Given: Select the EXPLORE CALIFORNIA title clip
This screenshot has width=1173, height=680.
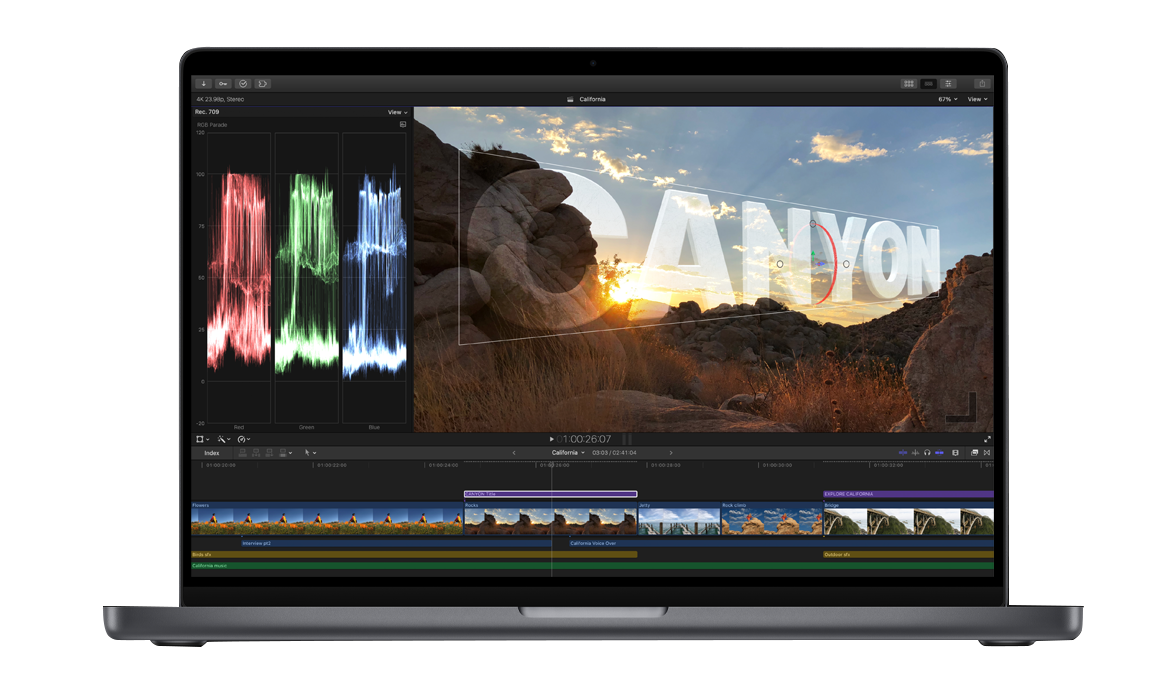Looking at the screenshot, I should point(908,494).
